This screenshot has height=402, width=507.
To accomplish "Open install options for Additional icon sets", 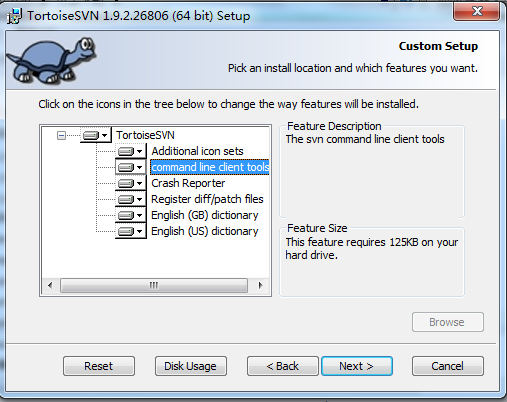I will pos(130,151).
